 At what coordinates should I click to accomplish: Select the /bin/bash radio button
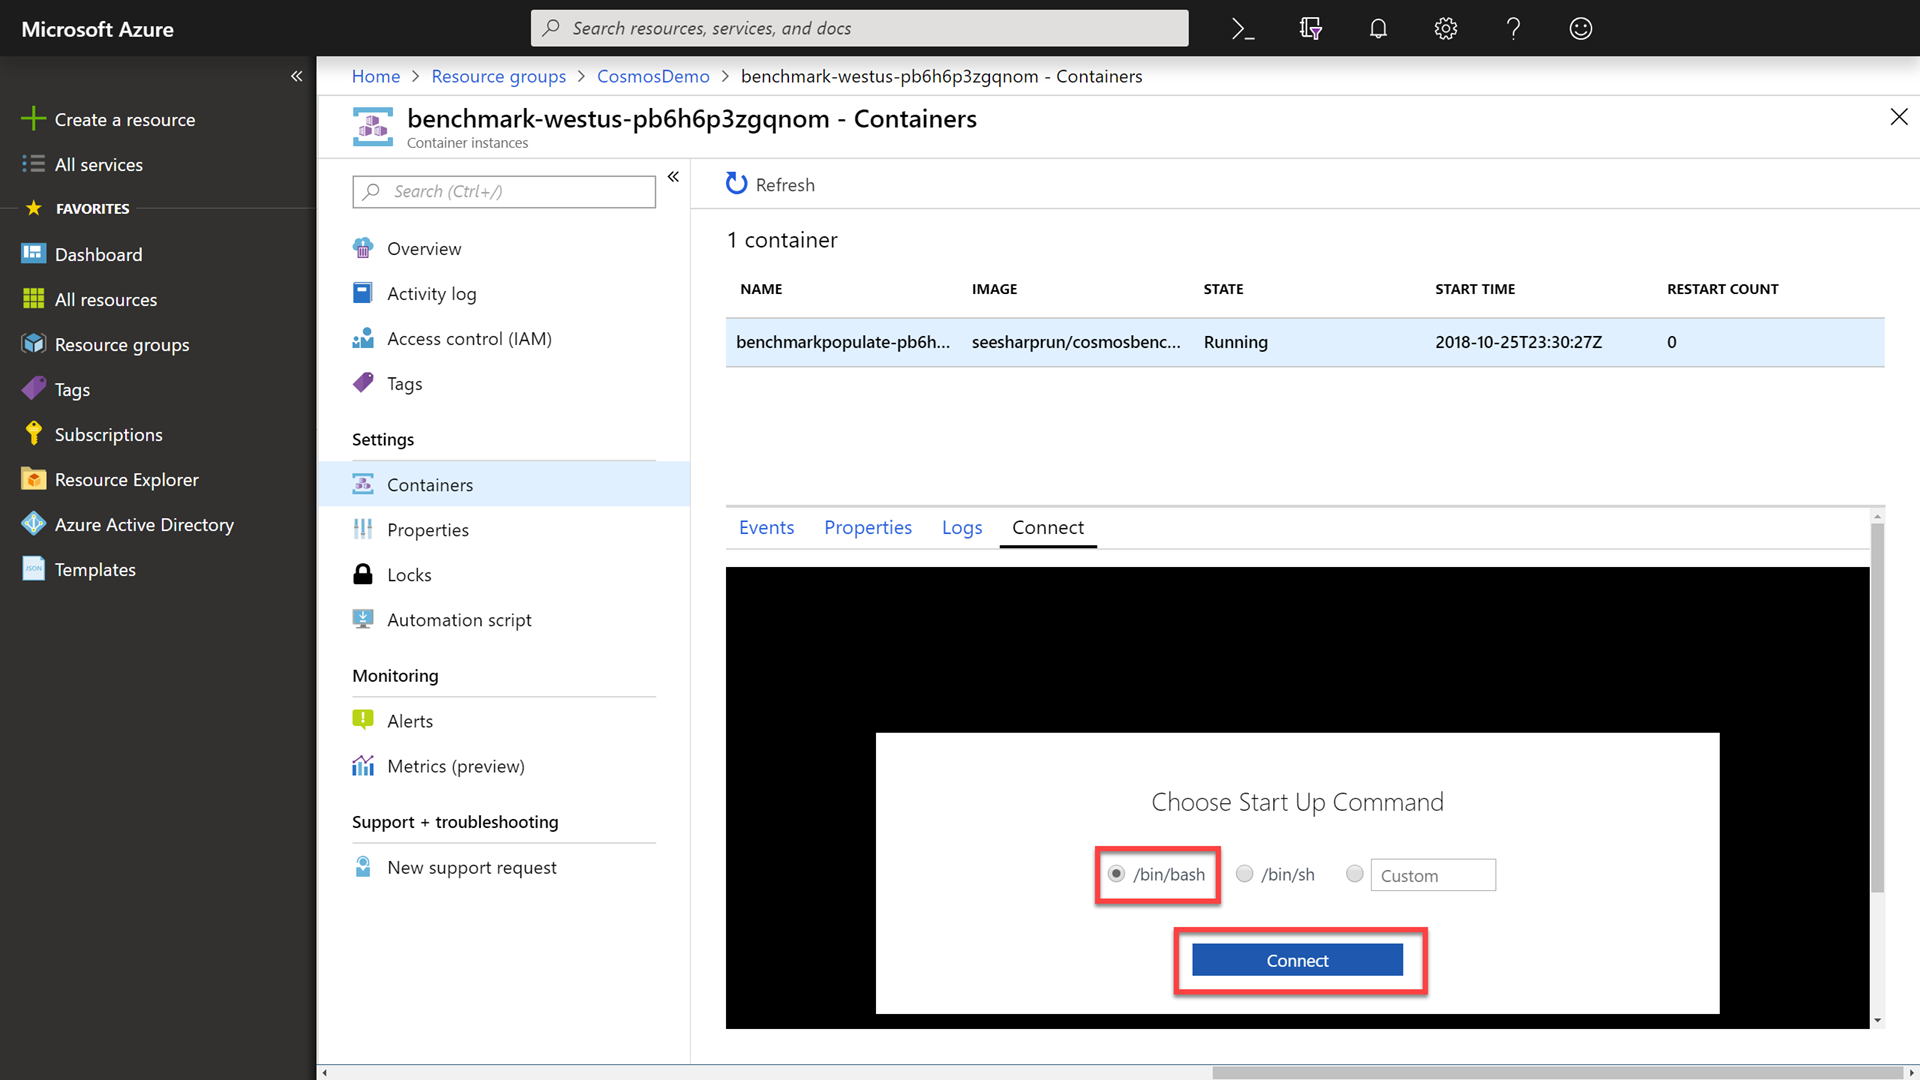pyautogui.click(x=1116, y=873)
